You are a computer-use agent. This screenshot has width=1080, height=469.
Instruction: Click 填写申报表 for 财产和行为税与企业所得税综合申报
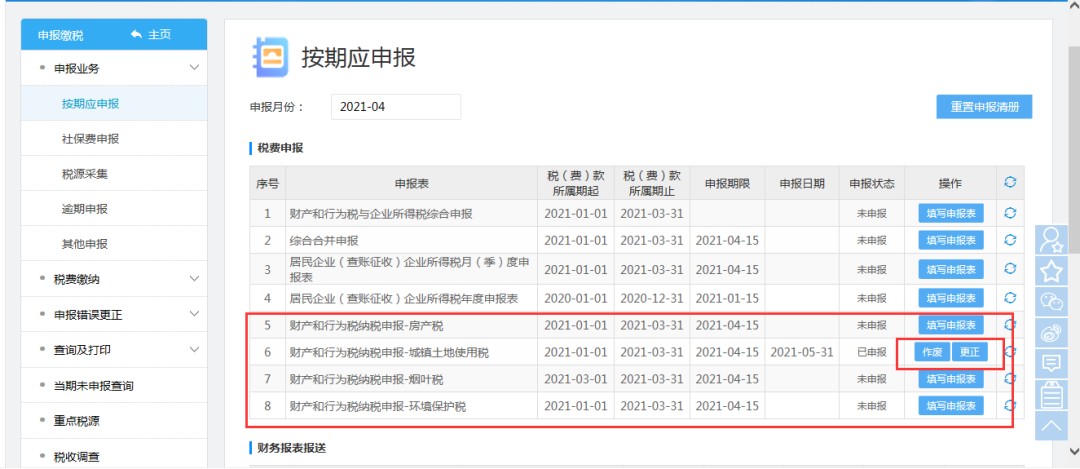tap(951, 213)
